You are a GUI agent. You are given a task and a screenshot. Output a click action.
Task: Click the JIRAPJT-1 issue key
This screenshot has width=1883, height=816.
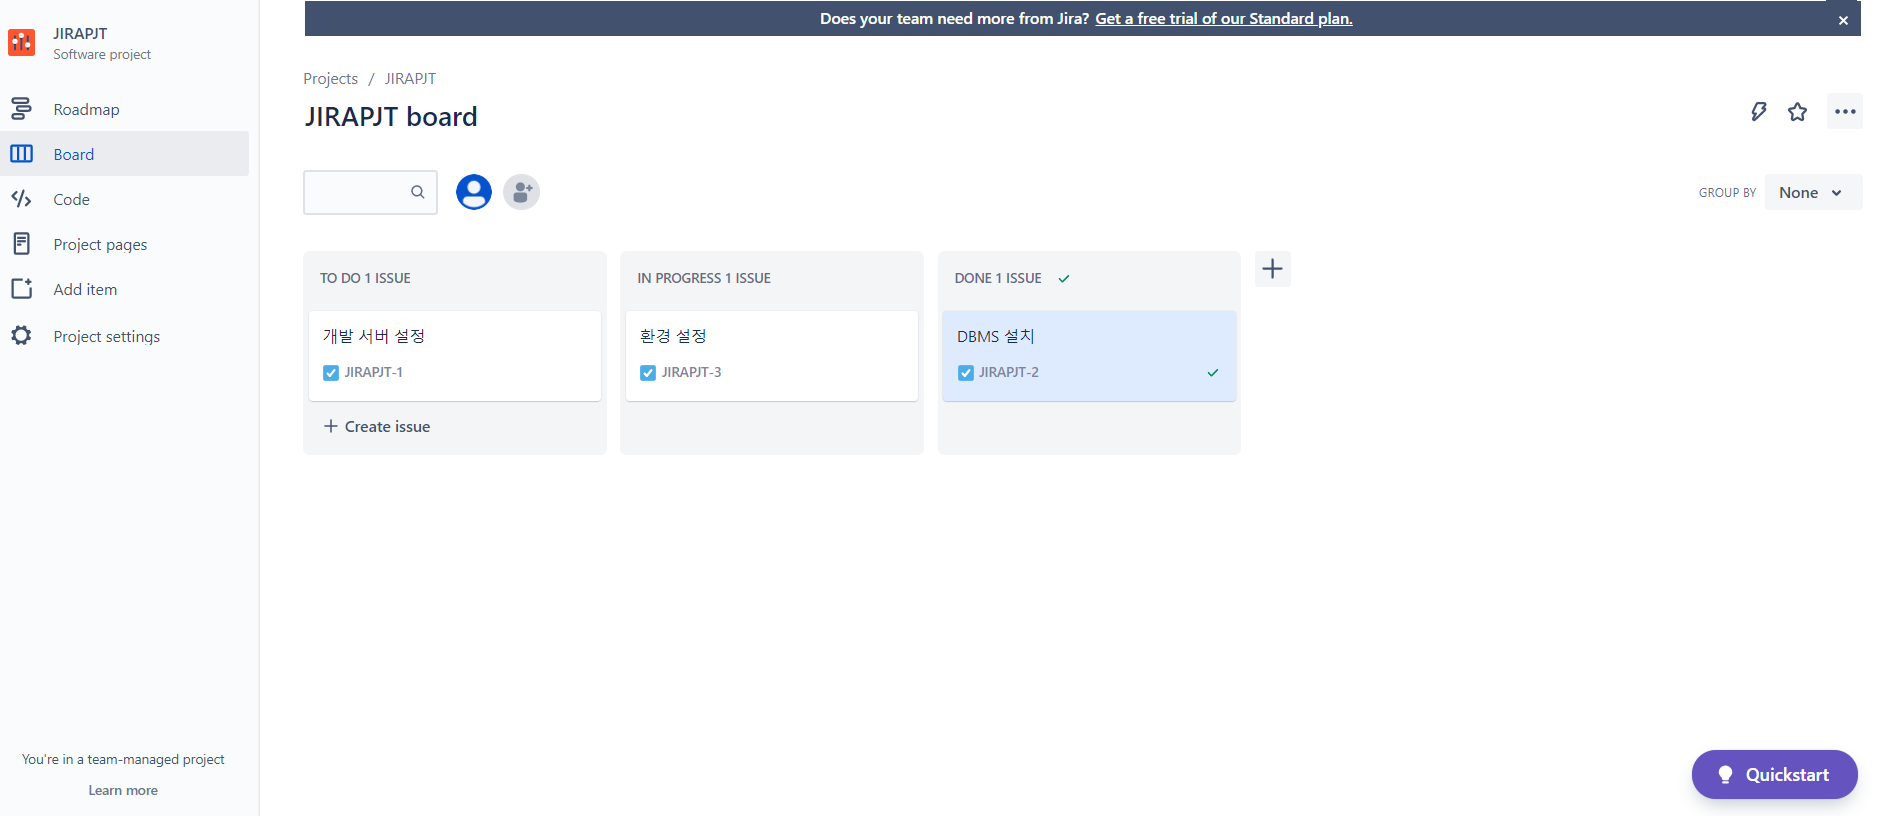373,372
